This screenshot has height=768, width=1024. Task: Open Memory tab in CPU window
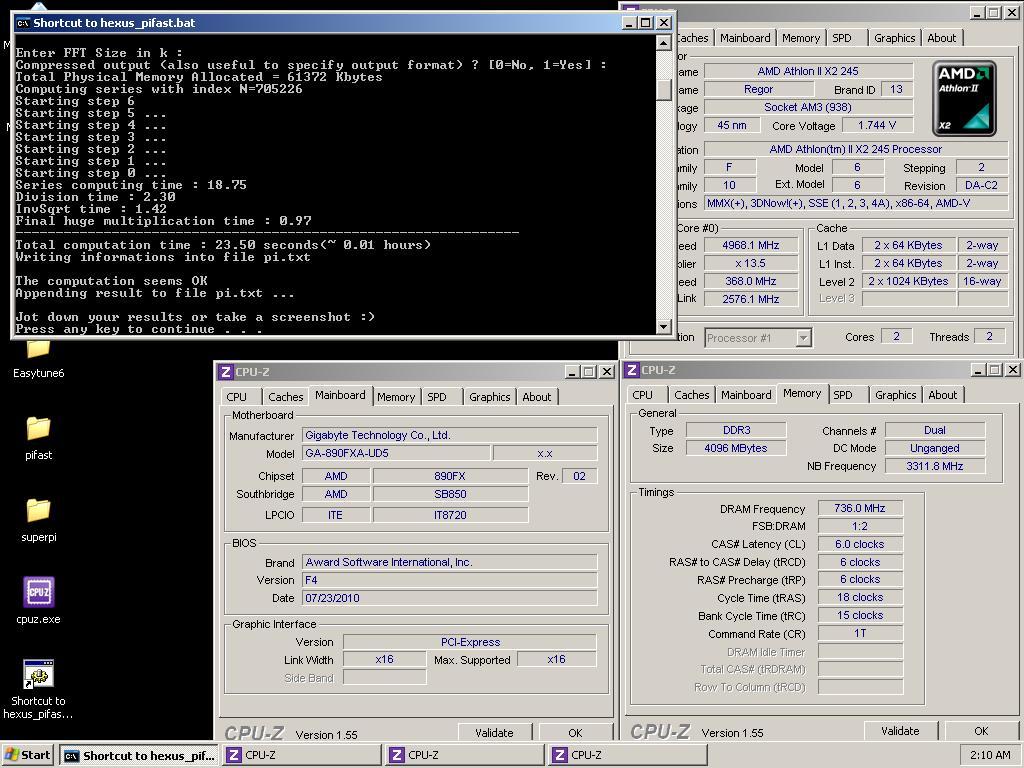[x=801, y=38]
